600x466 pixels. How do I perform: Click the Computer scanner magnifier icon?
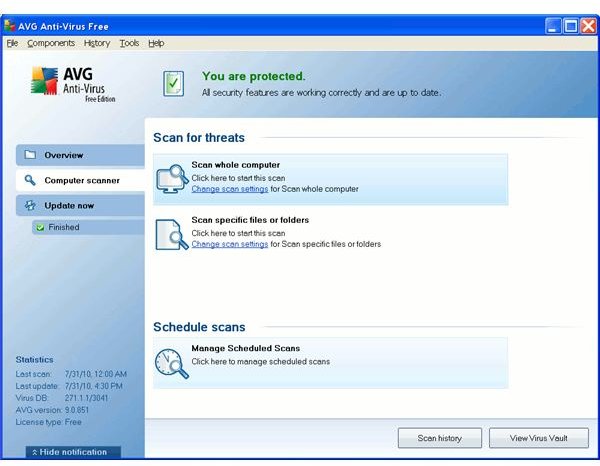coord(30,180)
